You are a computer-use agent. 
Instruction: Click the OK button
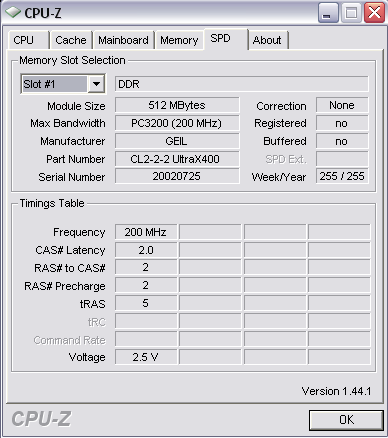(x=346, y=420)
